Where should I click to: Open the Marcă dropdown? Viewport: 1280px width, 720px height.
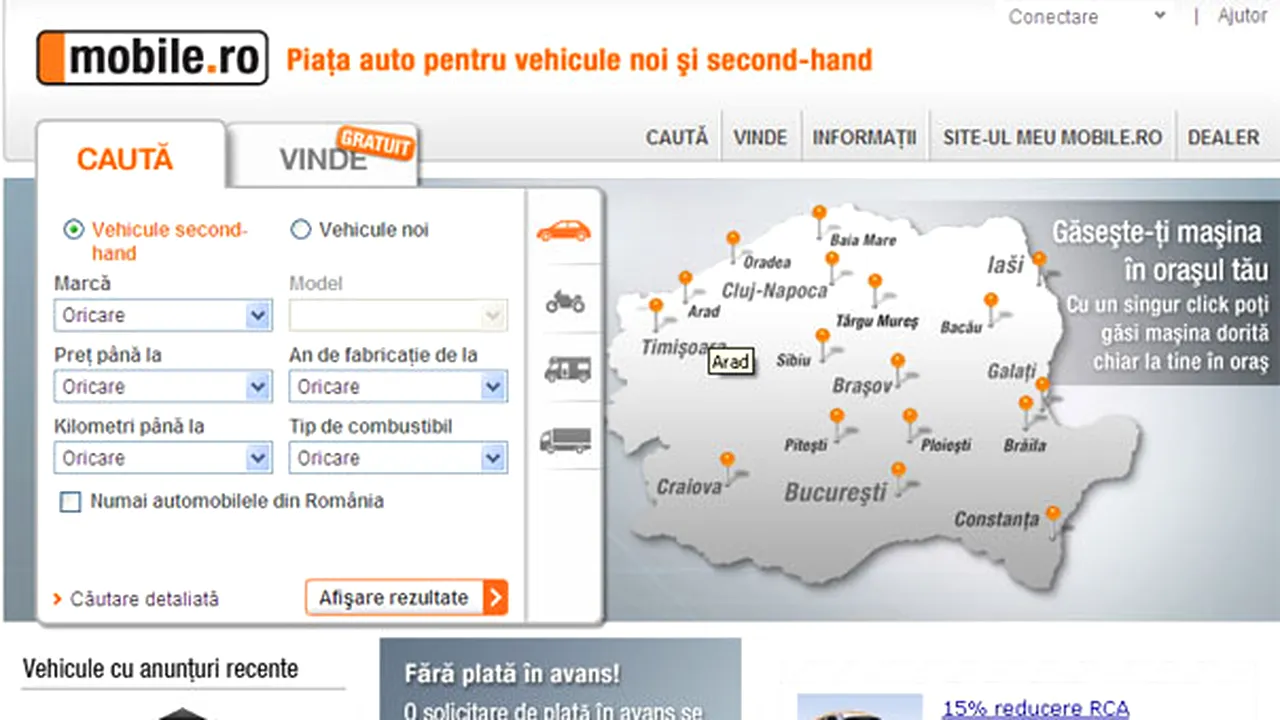click(x=163, y=316)
